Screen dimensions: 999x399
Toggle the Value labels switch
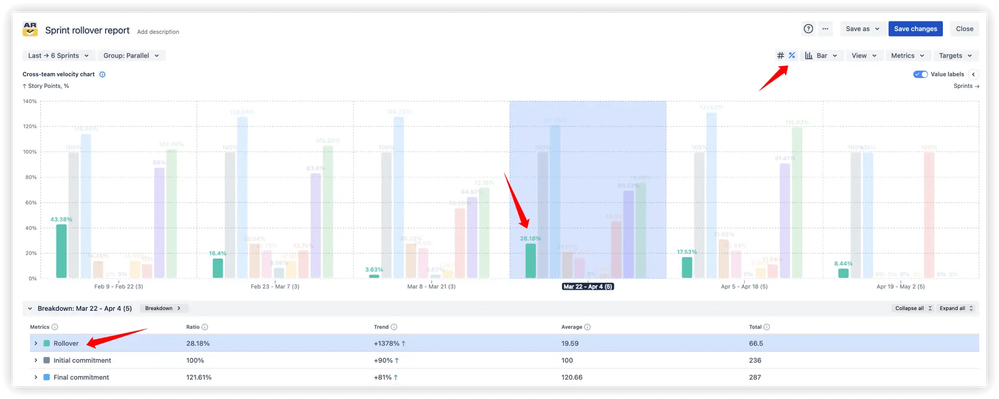click(x=920, y=75)
